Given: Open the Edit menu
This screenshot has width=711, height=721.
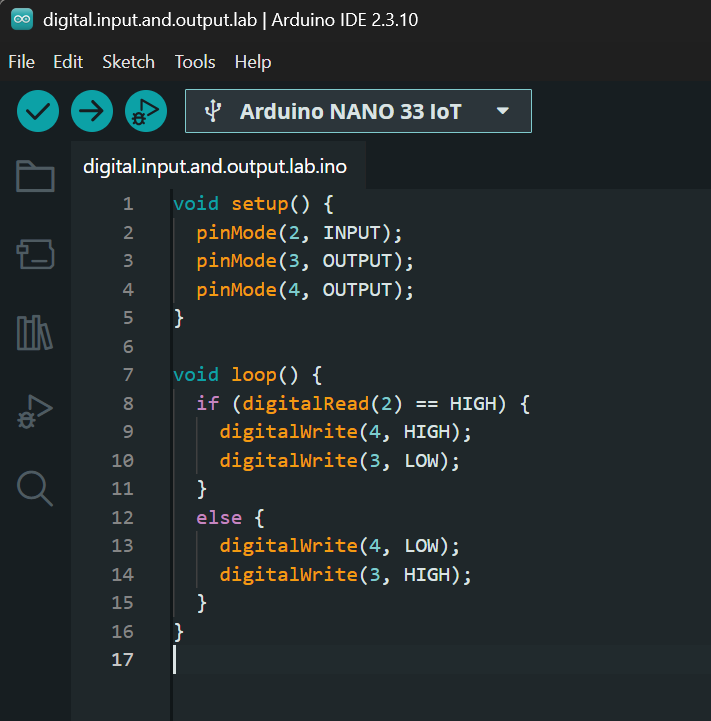Looking at the screenshot, I should [x=68, y=62].
